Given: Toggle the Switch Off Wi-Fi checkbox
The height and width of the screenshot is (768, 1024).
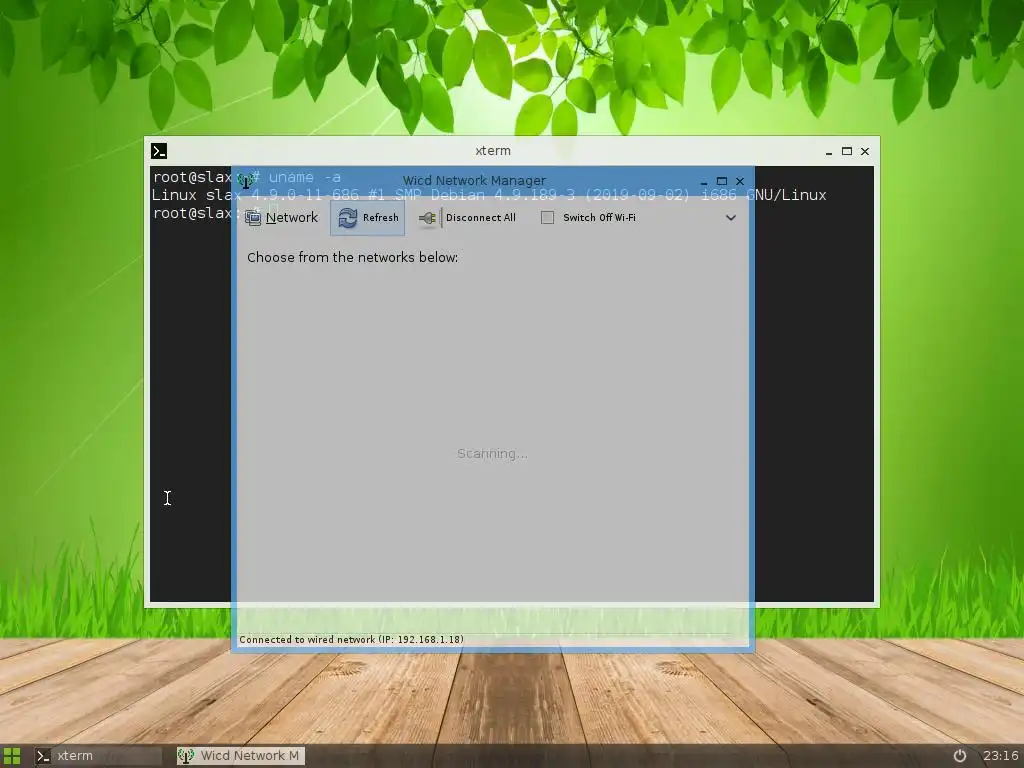Looking at the screenshot, I should coord(547,217).
